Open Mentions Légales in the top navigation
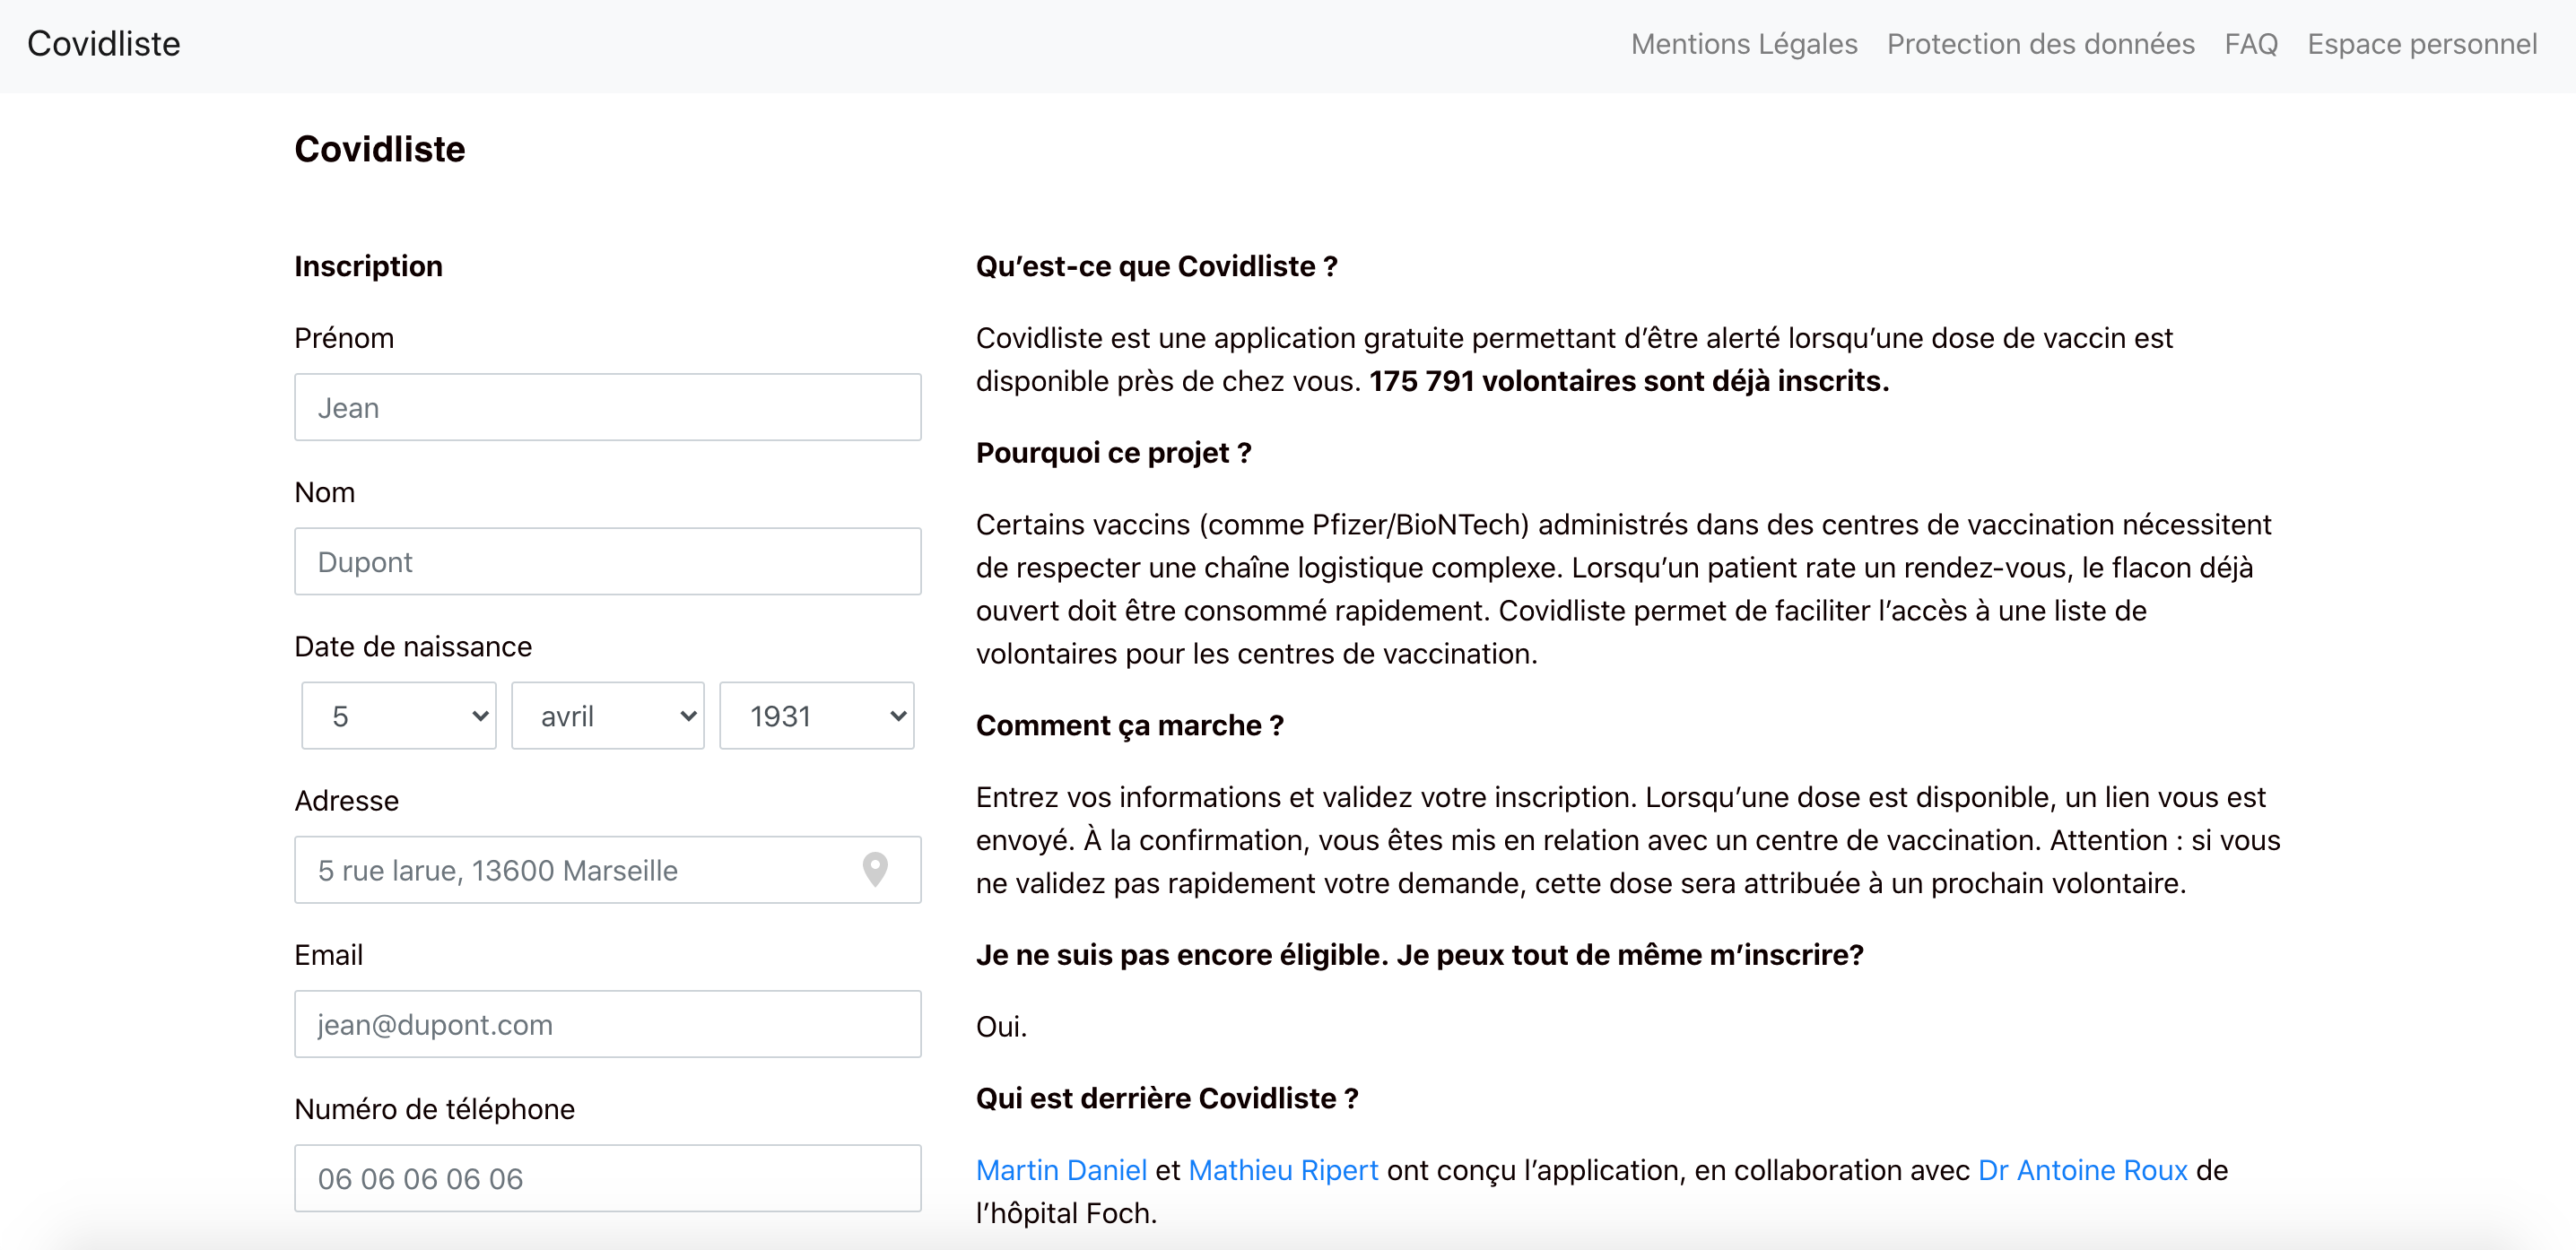 pos(1744,44)
